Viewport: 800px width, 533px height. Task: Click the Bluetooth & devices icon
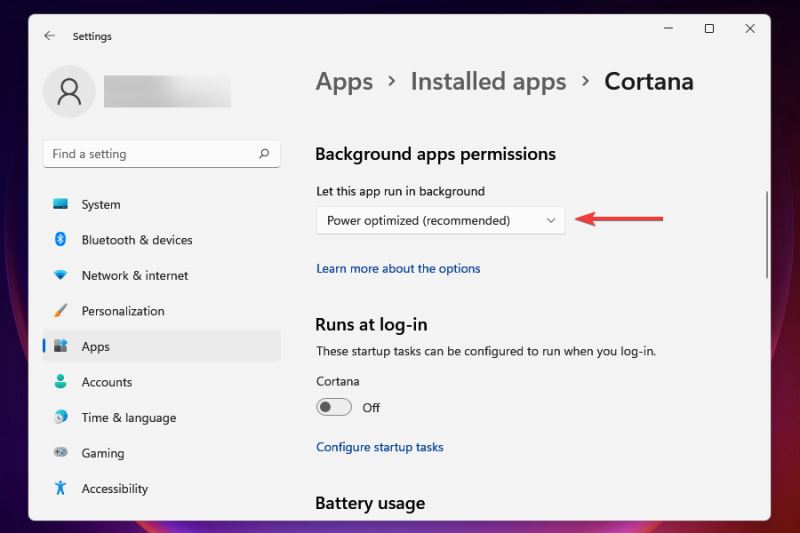(61, 240)
